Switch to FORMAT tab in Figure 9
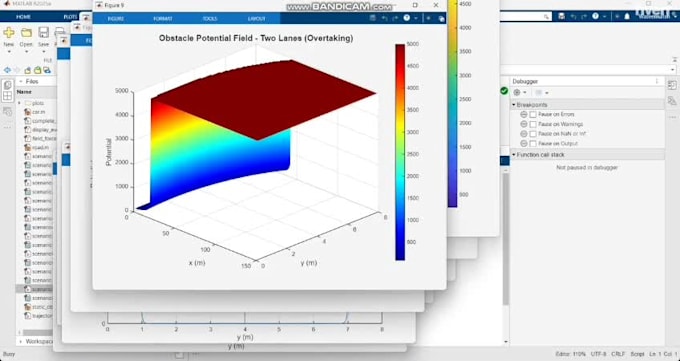This screenshot has height=361, width=680. point(163,18)
